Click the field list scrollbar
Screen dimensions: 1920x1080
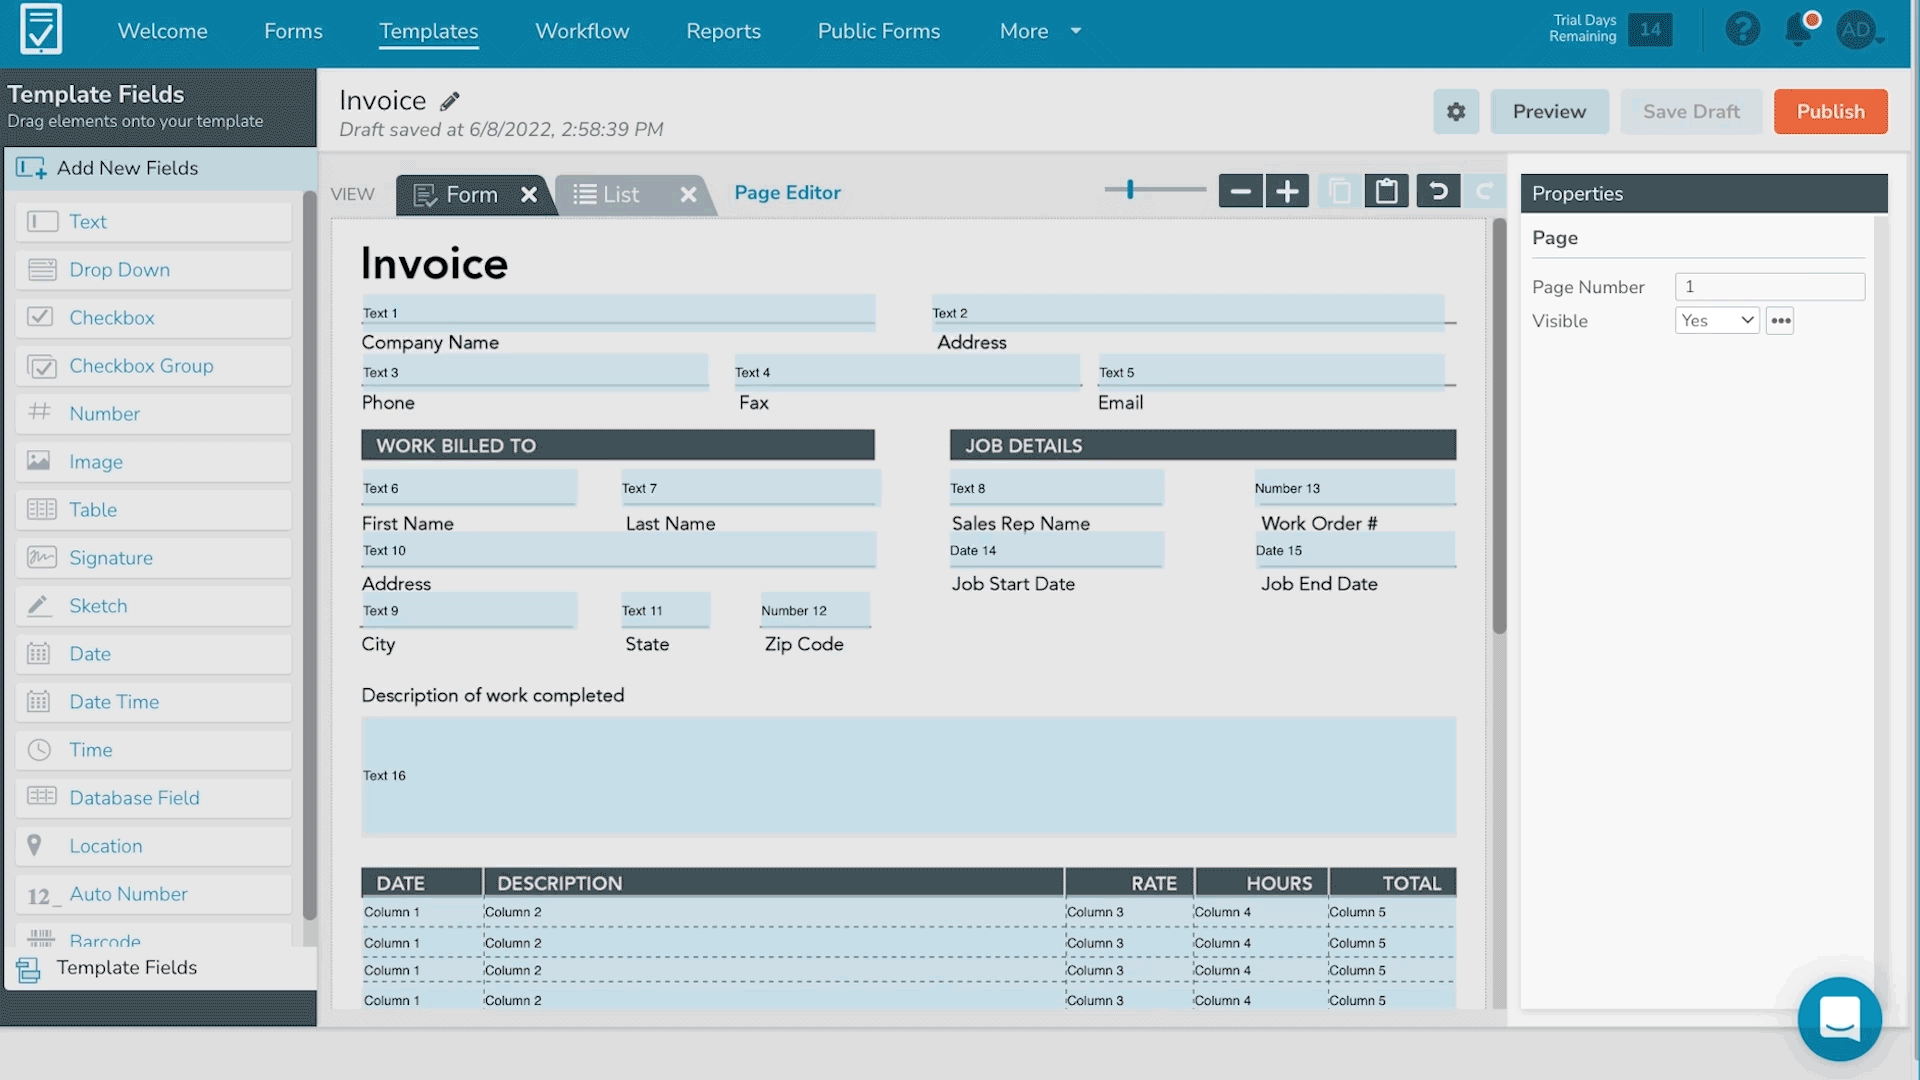(309, 555)
